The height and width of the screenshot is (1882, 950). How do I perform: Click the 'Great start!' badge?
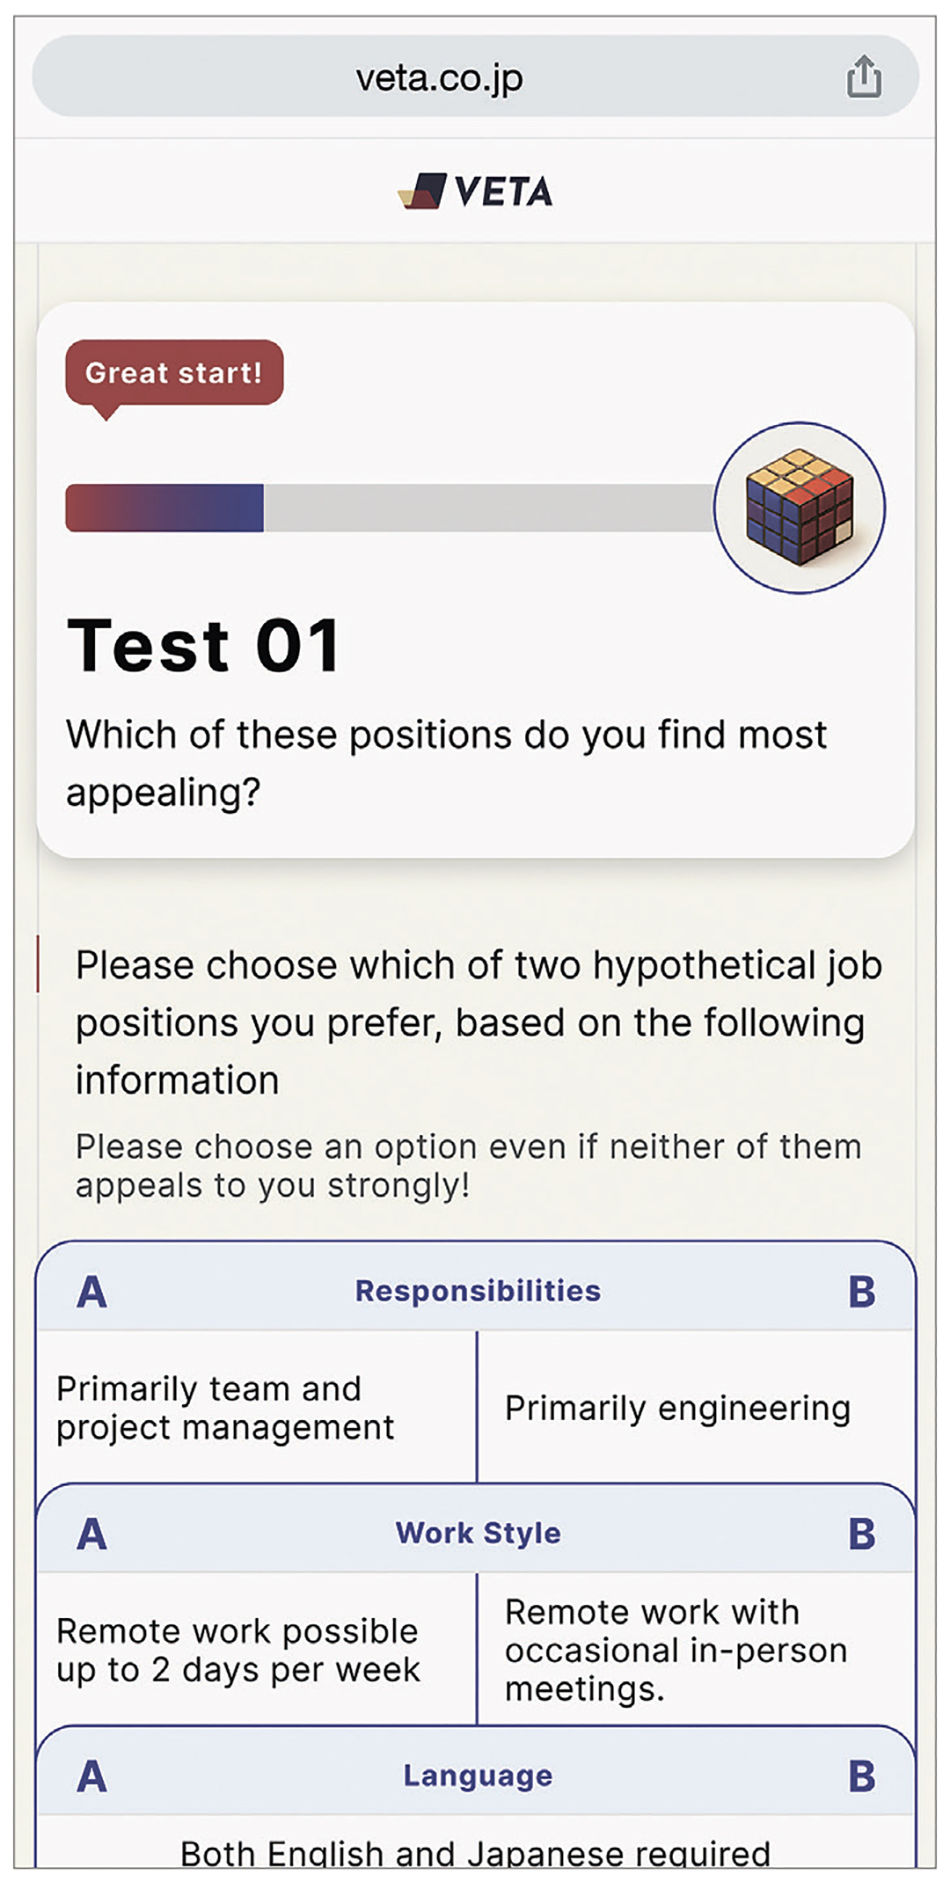click(173, 372)
